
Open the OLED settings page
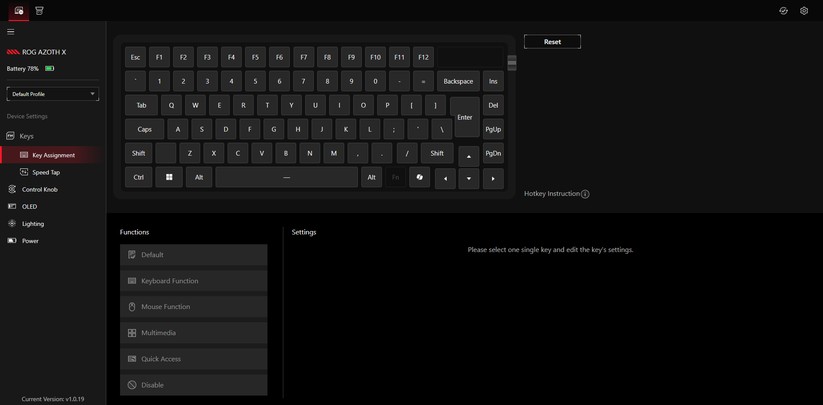click(x=29, y=207)
